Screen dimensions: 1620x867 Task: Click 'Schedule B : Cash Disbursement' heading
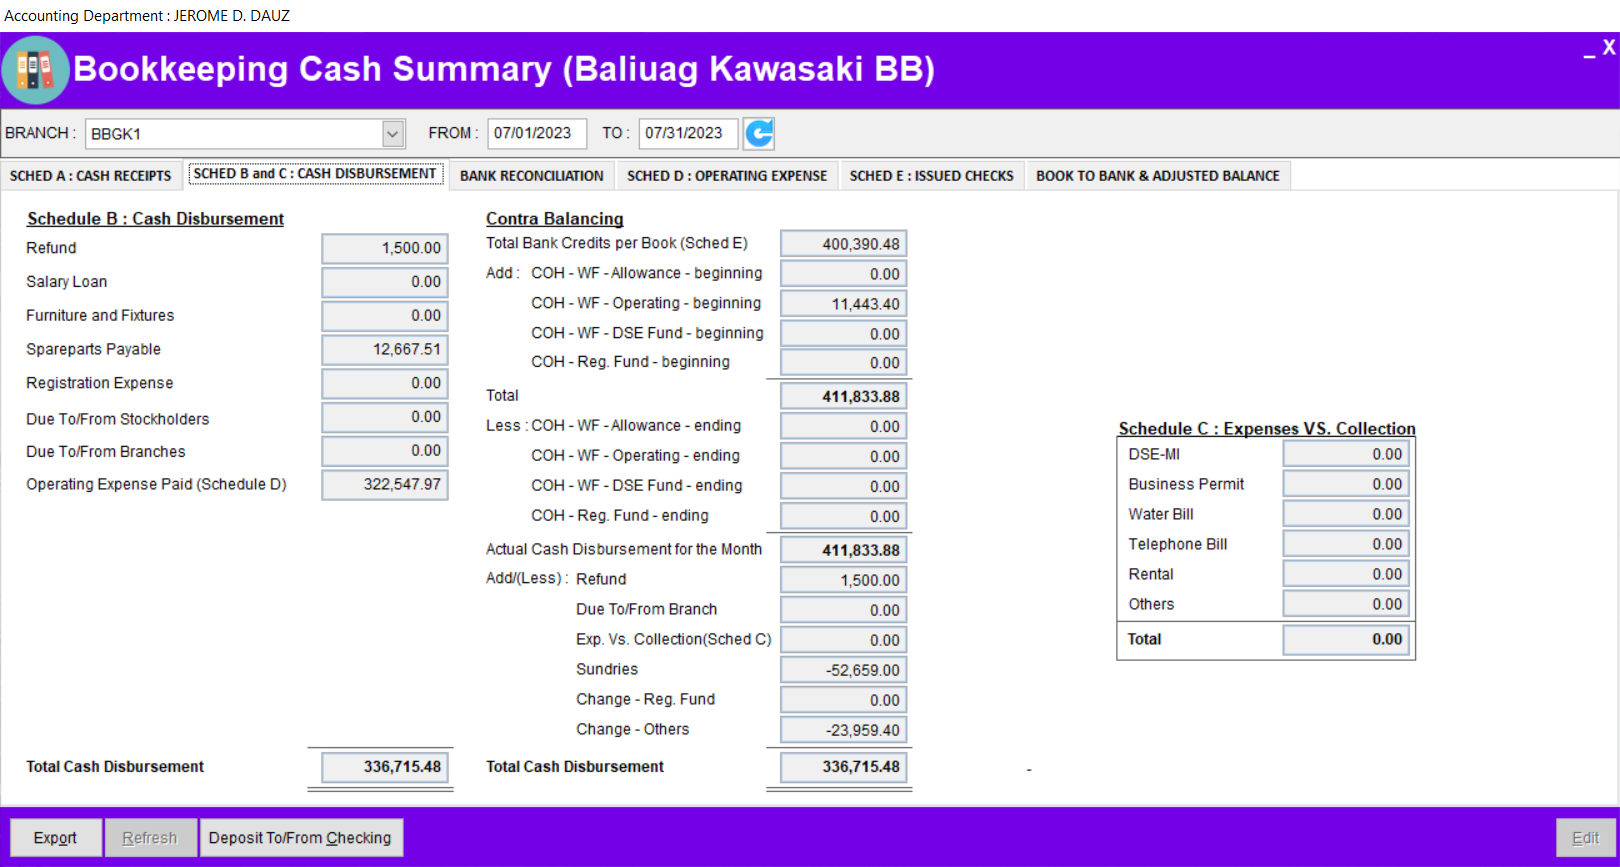pos(155,219)
